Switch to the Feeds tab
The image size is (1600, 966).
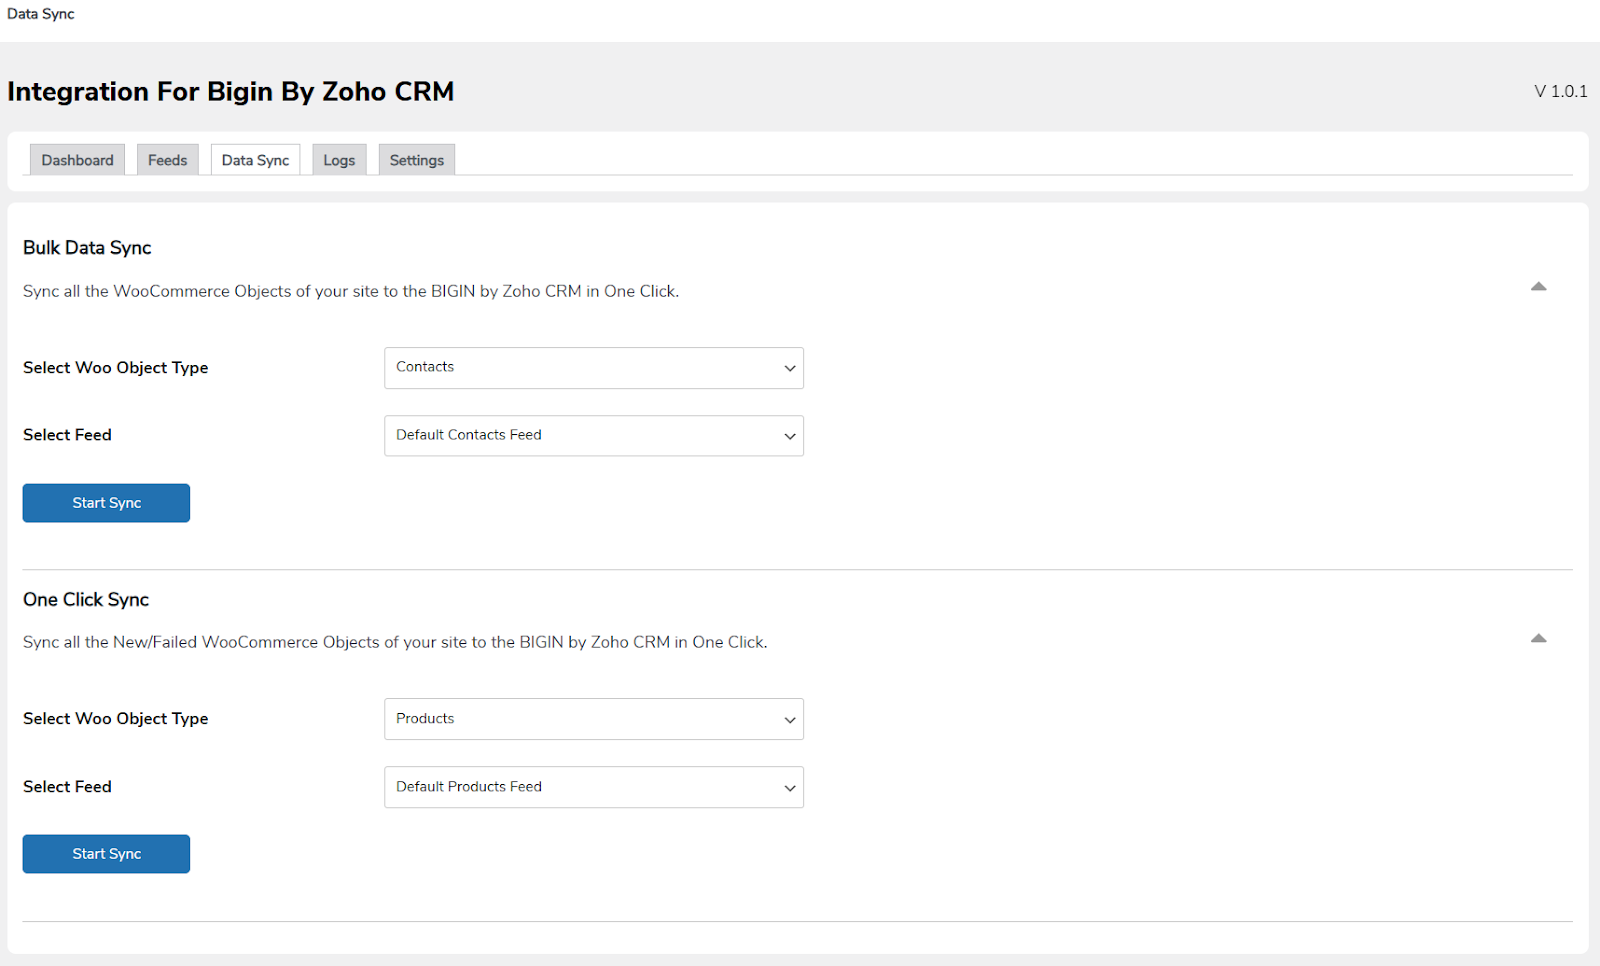(x=167, y=160)
